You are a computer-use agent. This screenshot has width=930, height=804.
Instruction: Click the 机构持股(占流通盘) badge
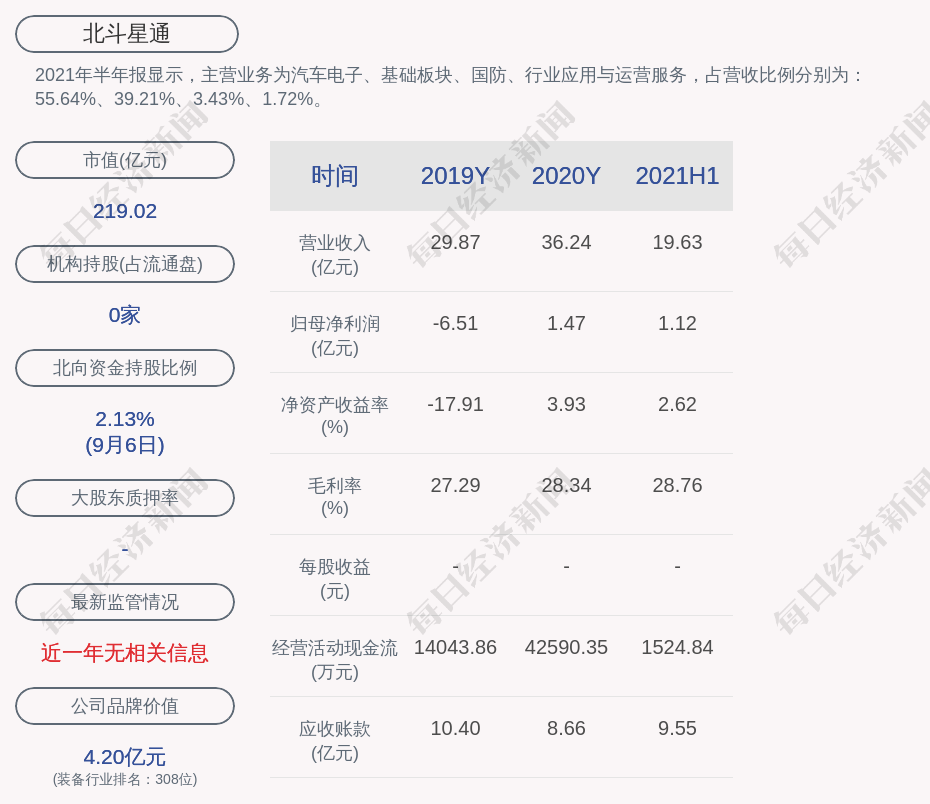[124, 263]
